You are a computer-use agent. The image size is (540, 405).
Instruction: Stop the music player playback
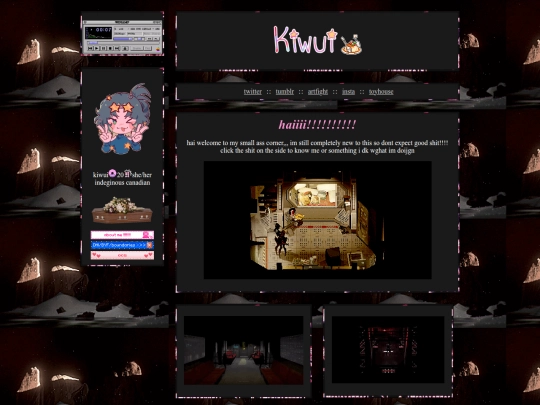(110, 48)
